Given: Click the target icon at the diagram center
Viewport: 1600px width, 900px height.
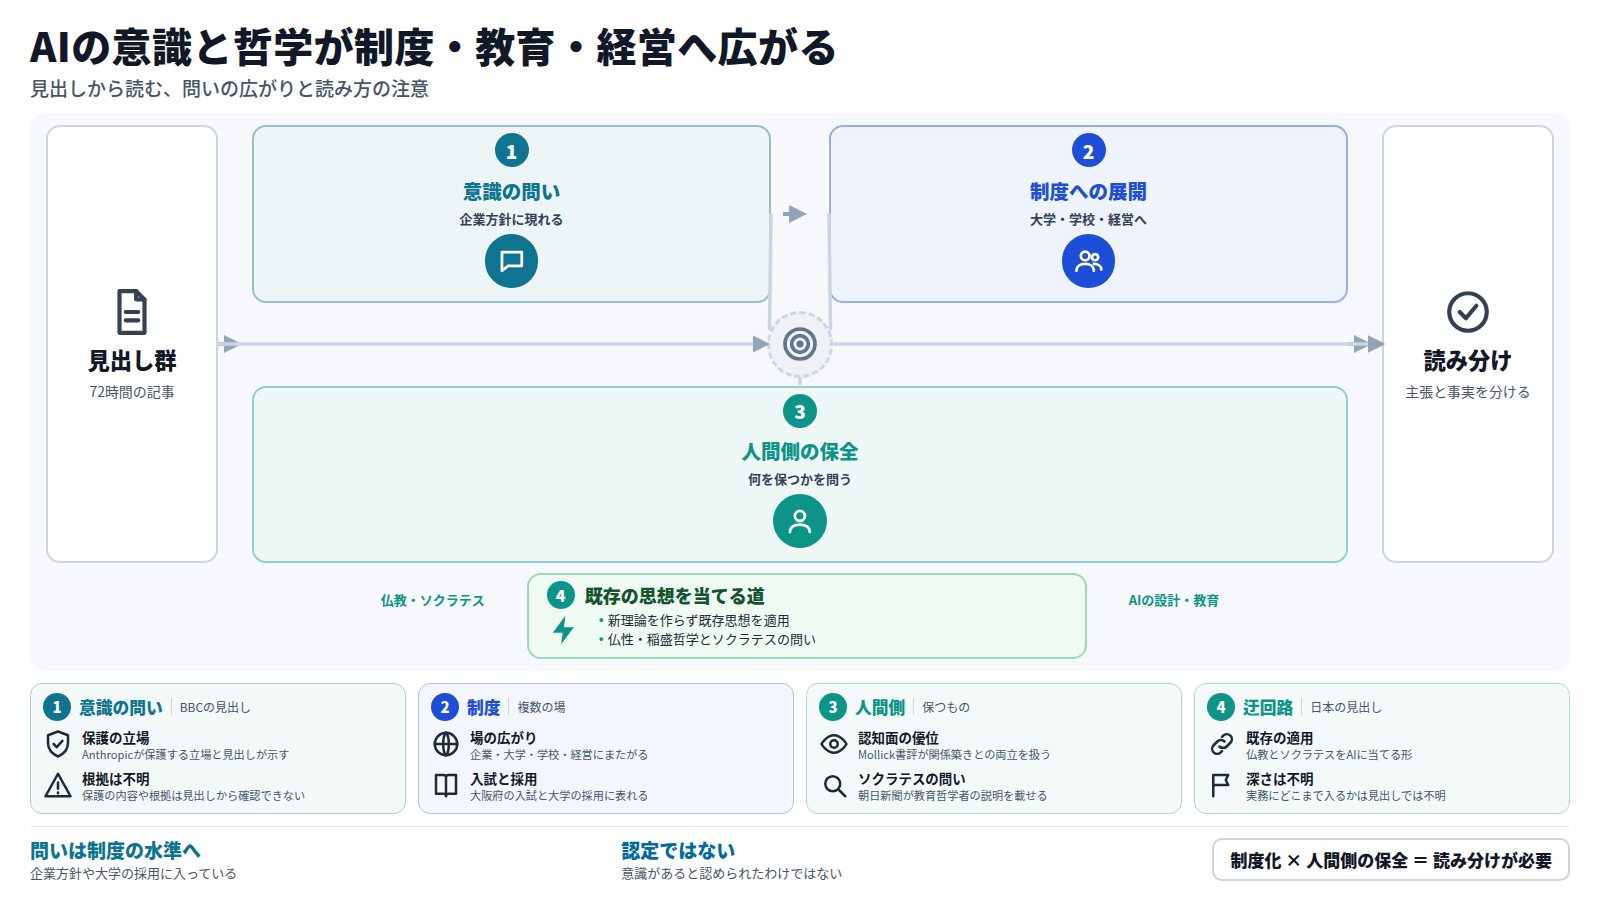Looking at the screenshot, I should coord(800,344).
